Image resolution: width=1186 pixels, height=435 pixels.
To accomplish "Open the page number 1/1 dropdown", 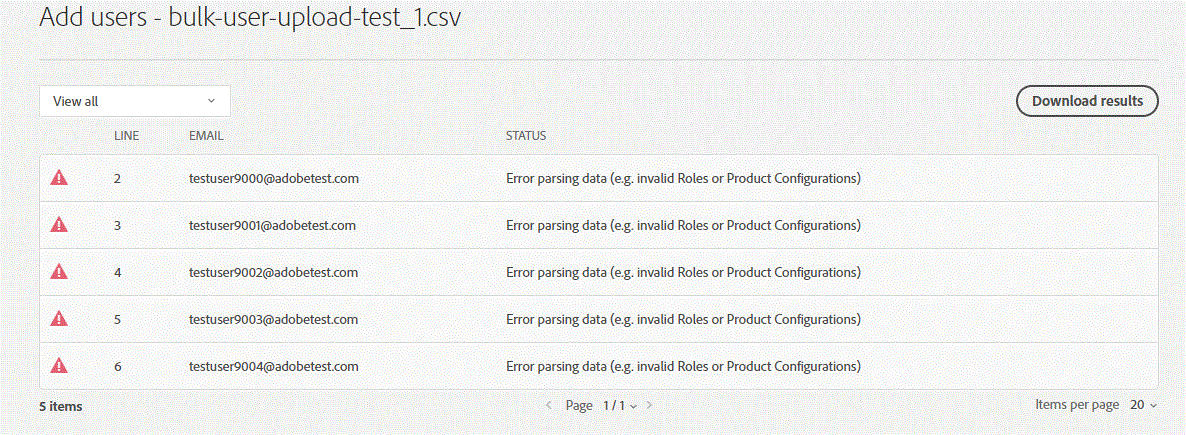I will 619,405.
